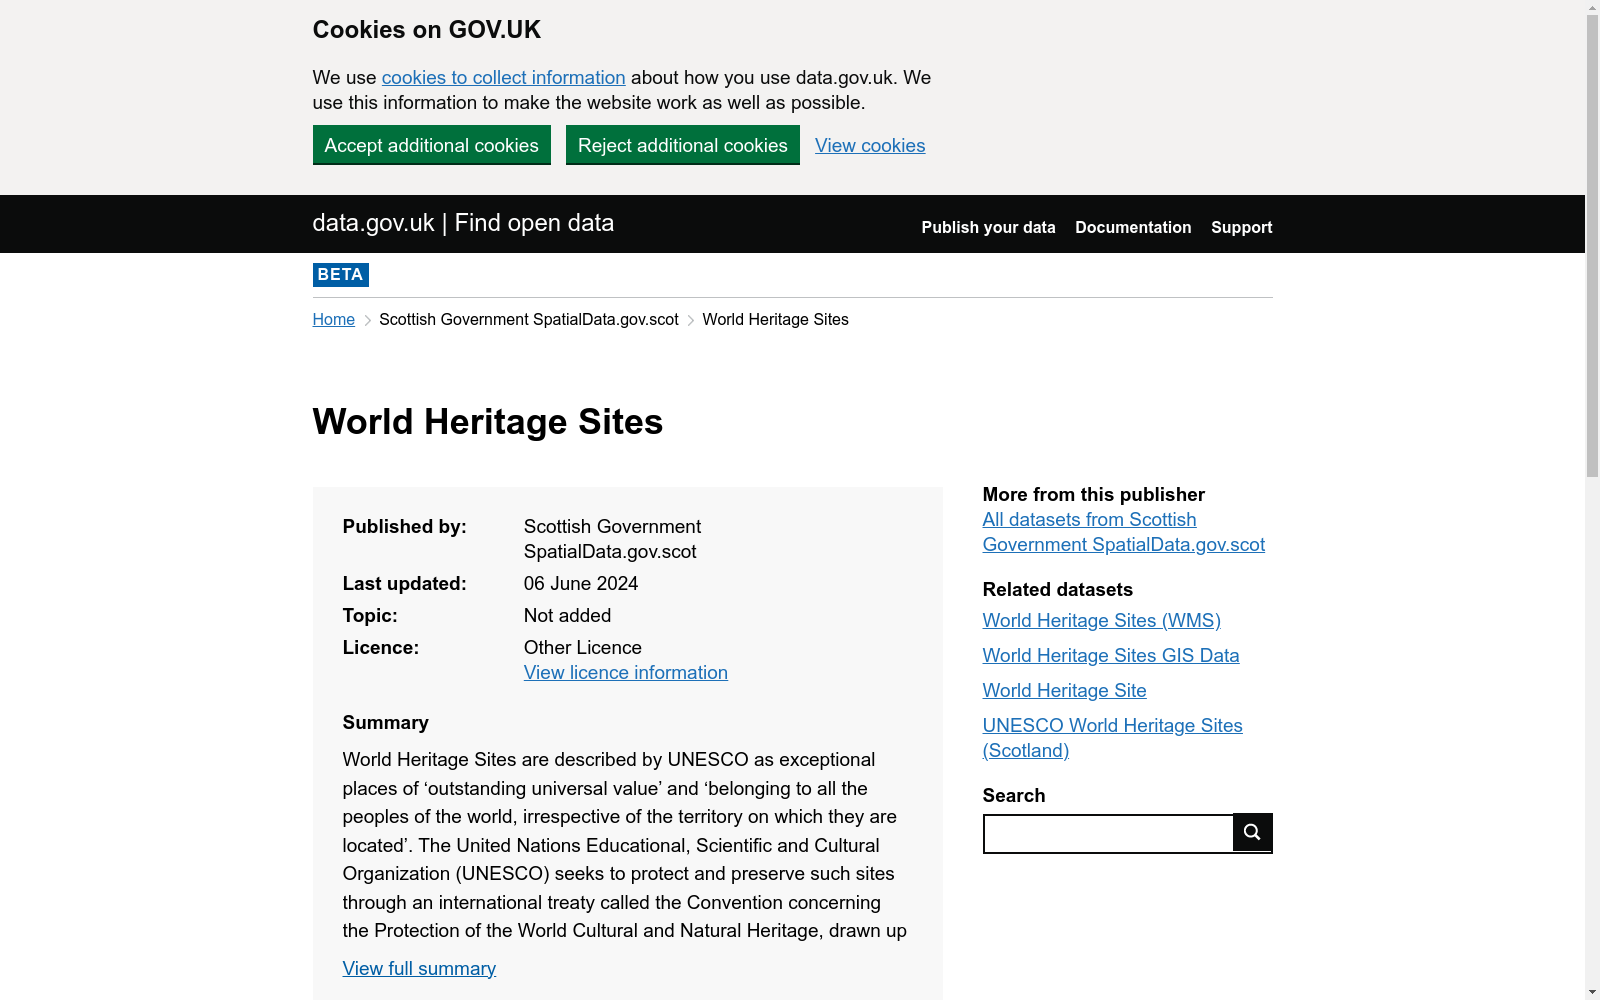The width and height of the screenshot is (1600, 1000).
Task: Click the 'Topic:' label
Action: [x=370, y=616]
